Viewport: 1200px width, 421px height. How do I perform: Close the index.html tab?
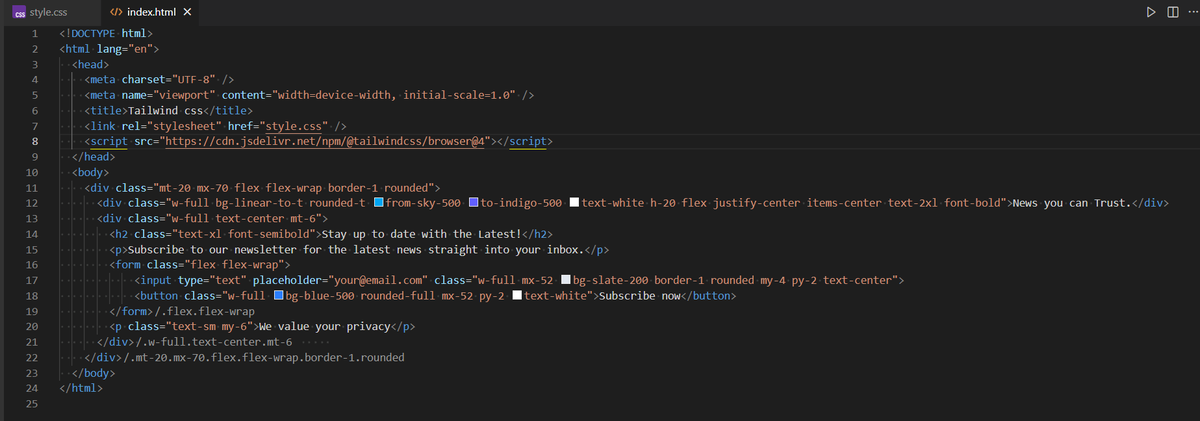(x=188, y=12)
